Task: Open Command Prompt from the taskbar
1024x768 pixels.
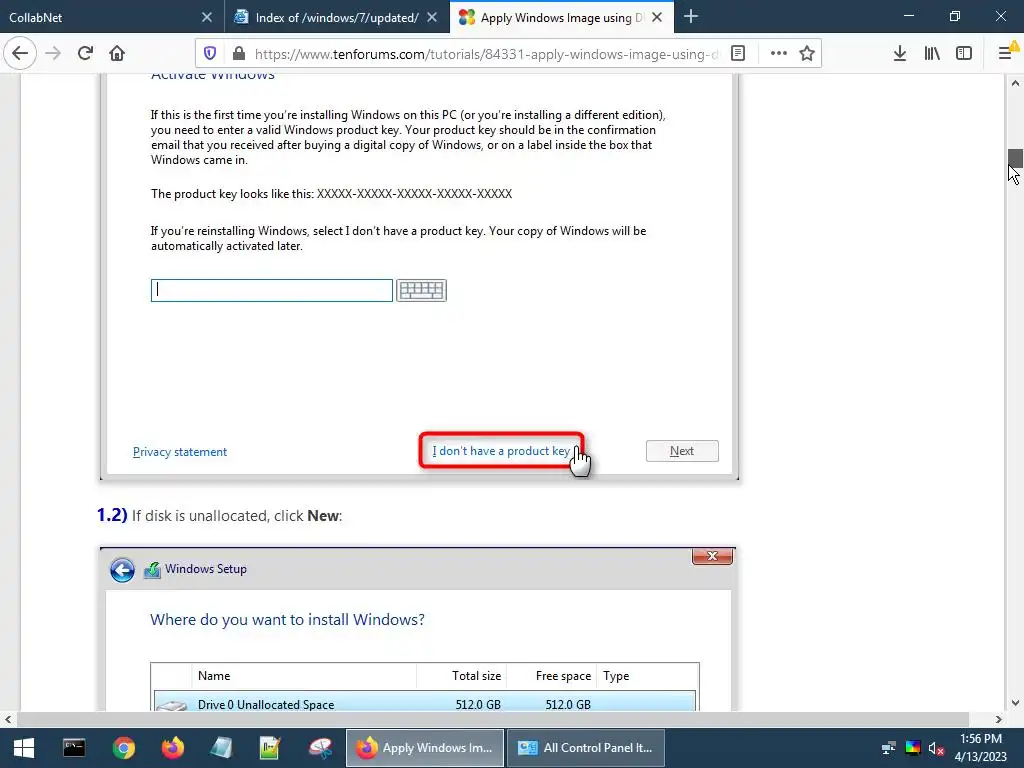Action: tap(74, 748)
